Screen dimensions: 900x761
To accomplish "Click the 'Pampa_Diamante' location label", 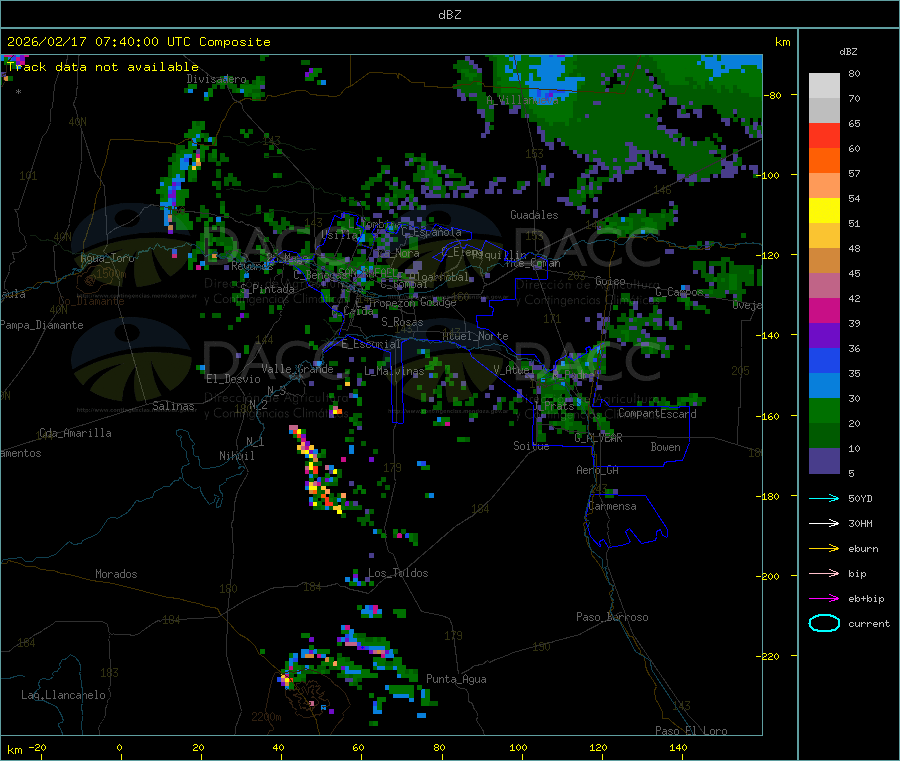I will click(x=41, y=325).
